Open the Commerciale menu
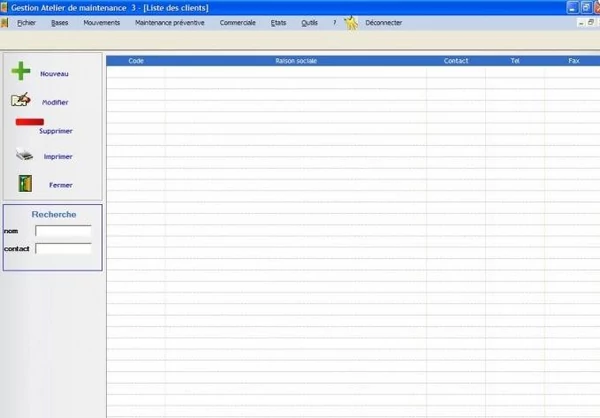 238,23
